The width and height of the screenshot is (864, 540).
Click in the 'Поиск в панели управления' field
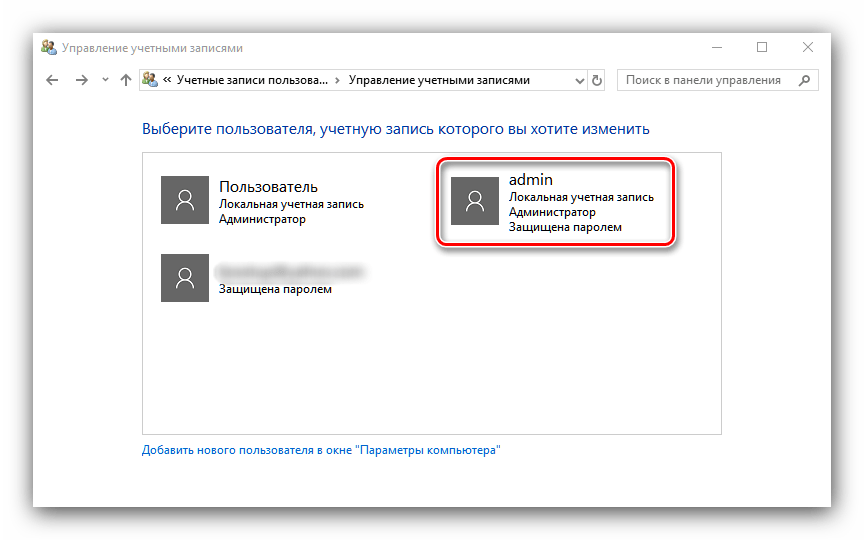click(705, 80)
